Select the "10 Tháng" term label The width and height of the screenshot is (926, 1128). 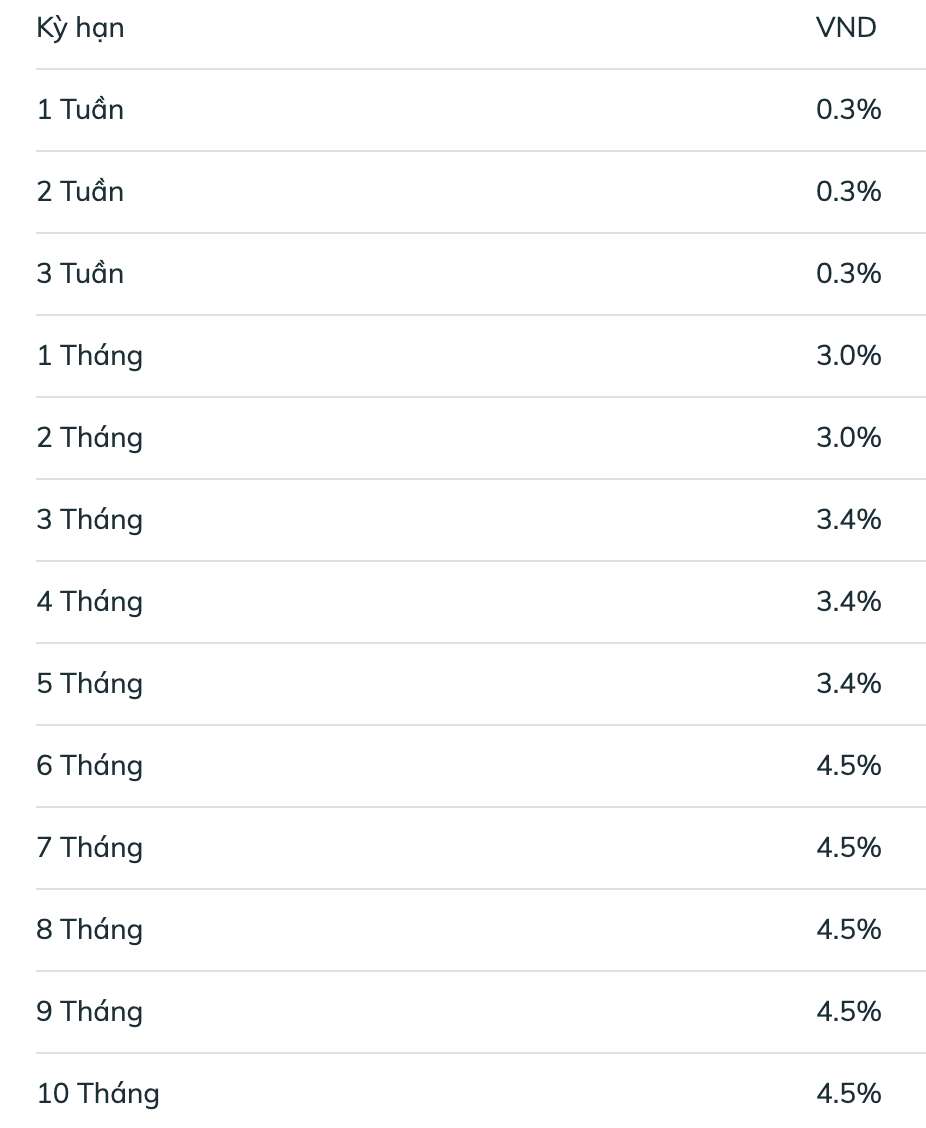[98, 1094]
